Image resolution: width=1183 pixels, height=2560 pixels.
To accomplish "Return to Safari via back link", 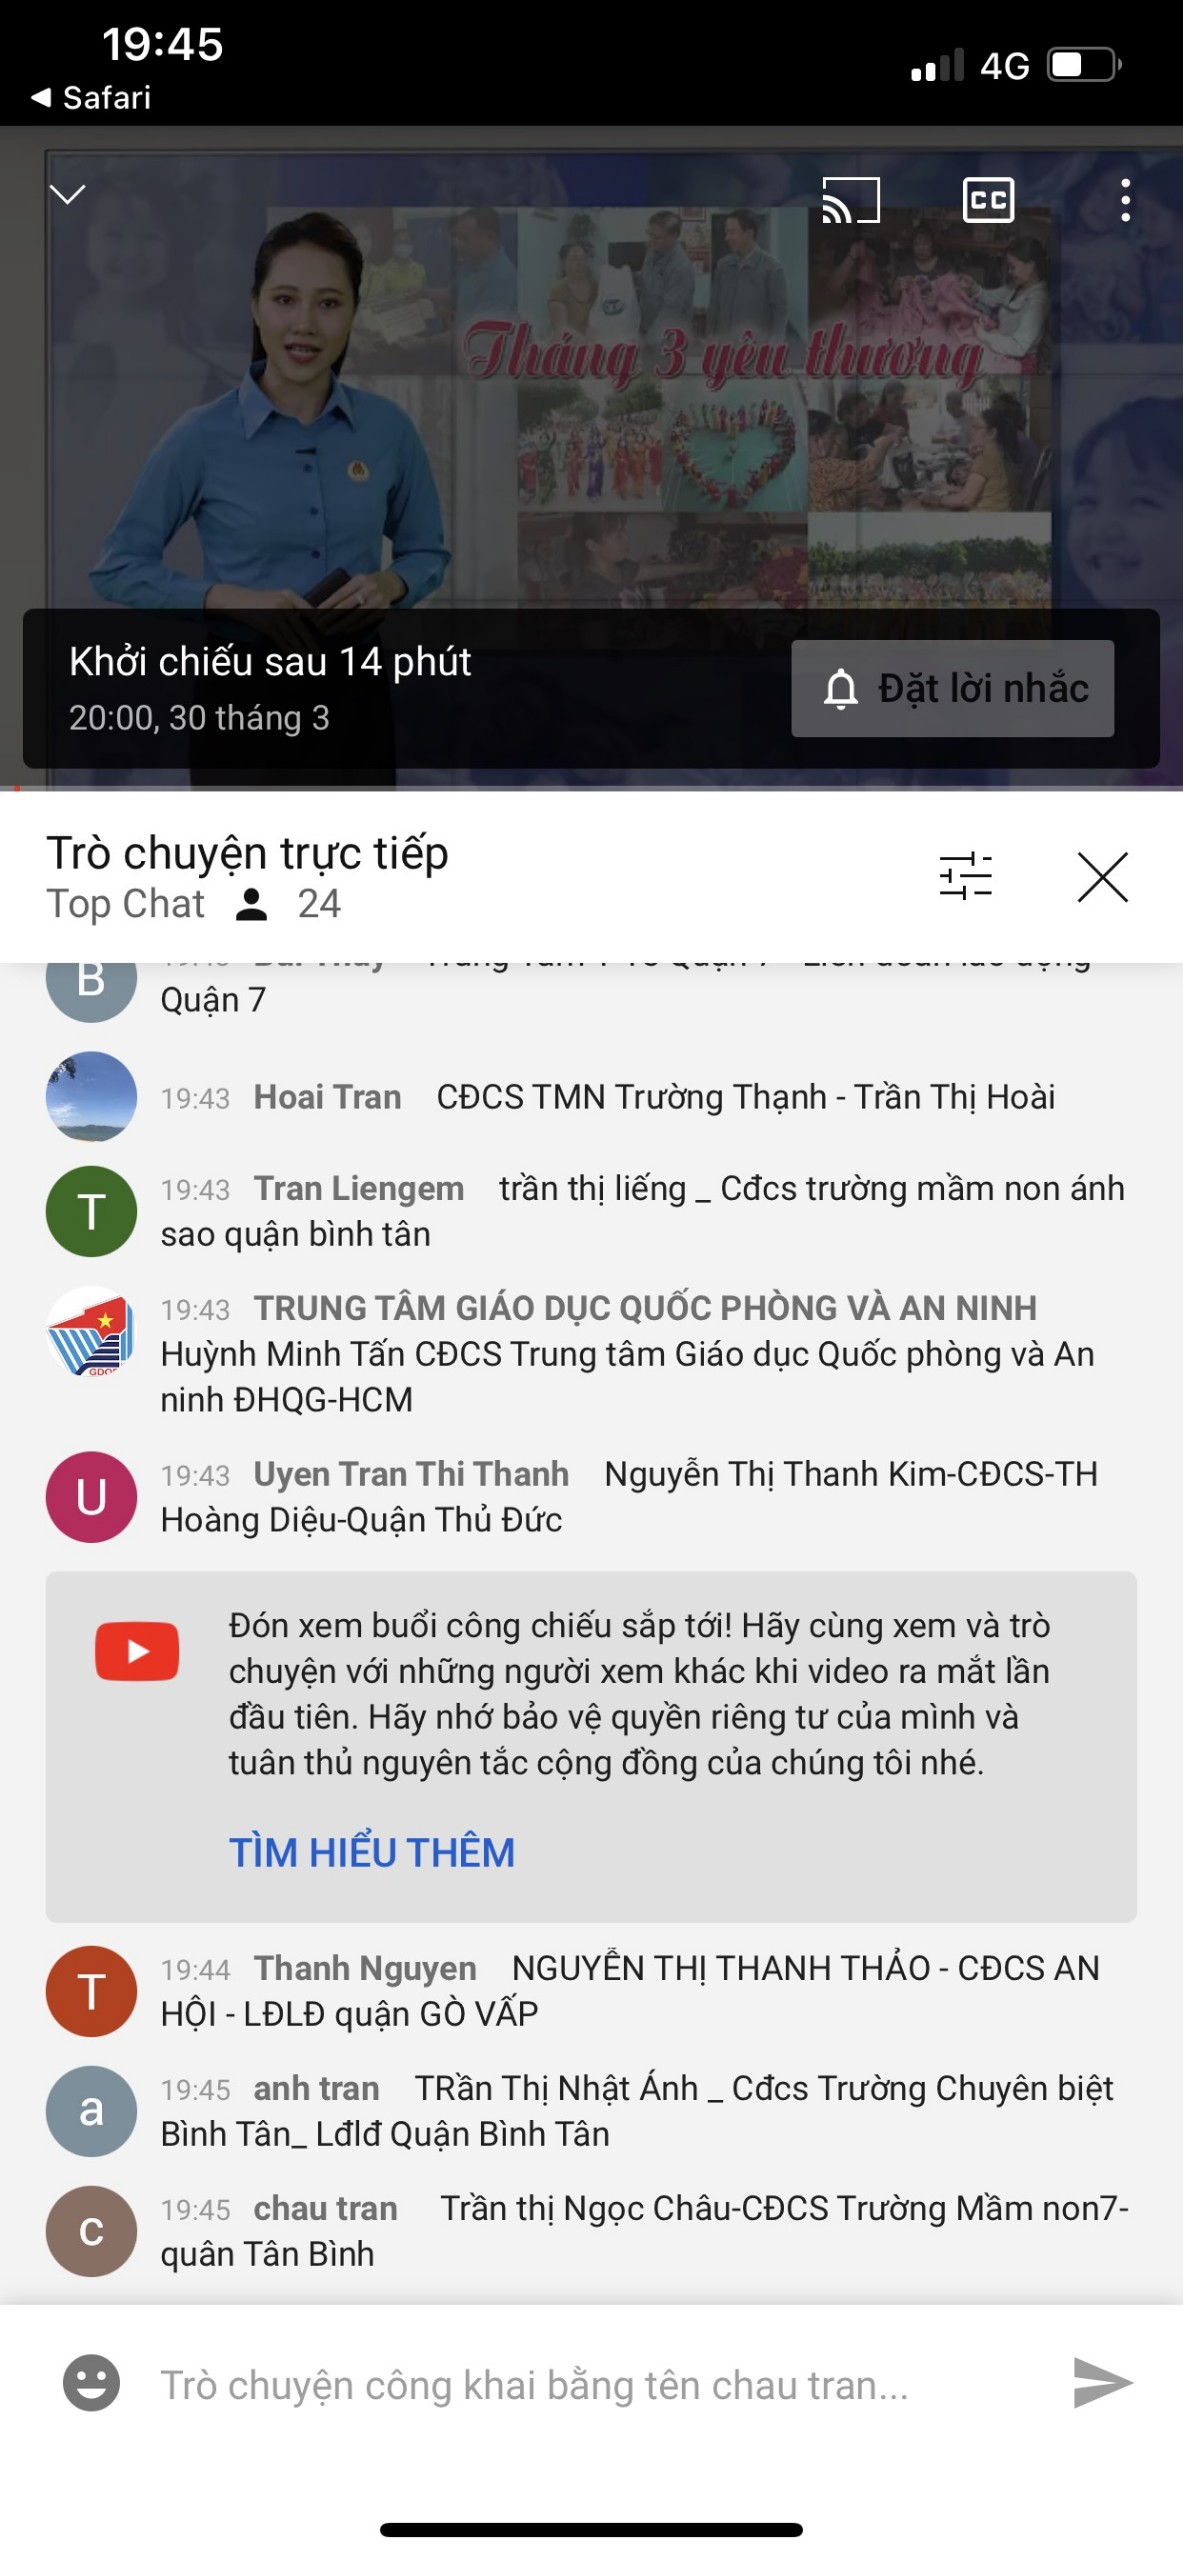I will pyautogui.click(x=91, y=98).
